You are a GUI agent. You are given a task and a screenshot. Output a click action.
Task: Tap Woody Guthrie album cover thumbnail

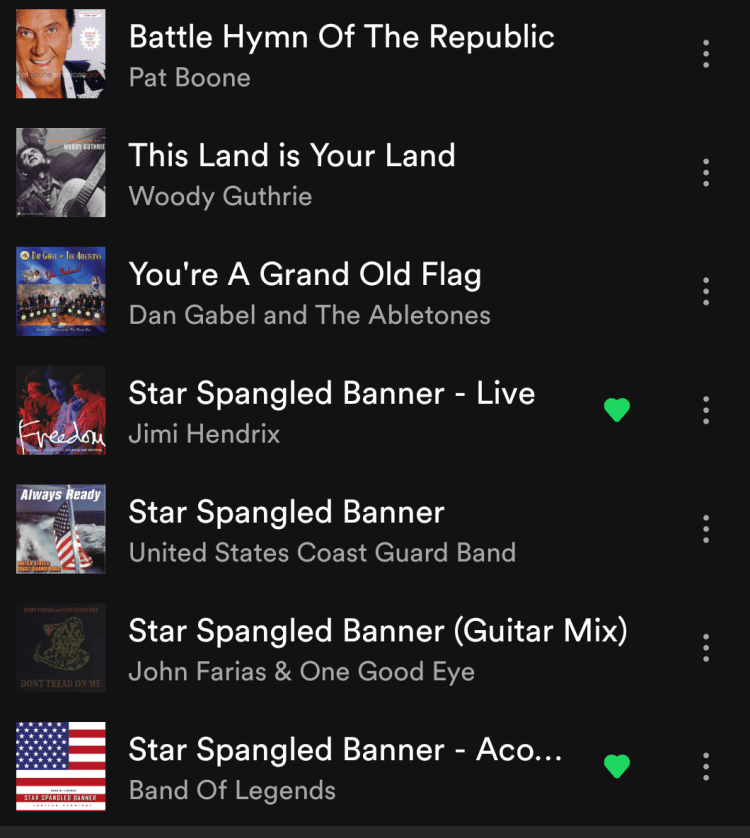pos(60,172)
